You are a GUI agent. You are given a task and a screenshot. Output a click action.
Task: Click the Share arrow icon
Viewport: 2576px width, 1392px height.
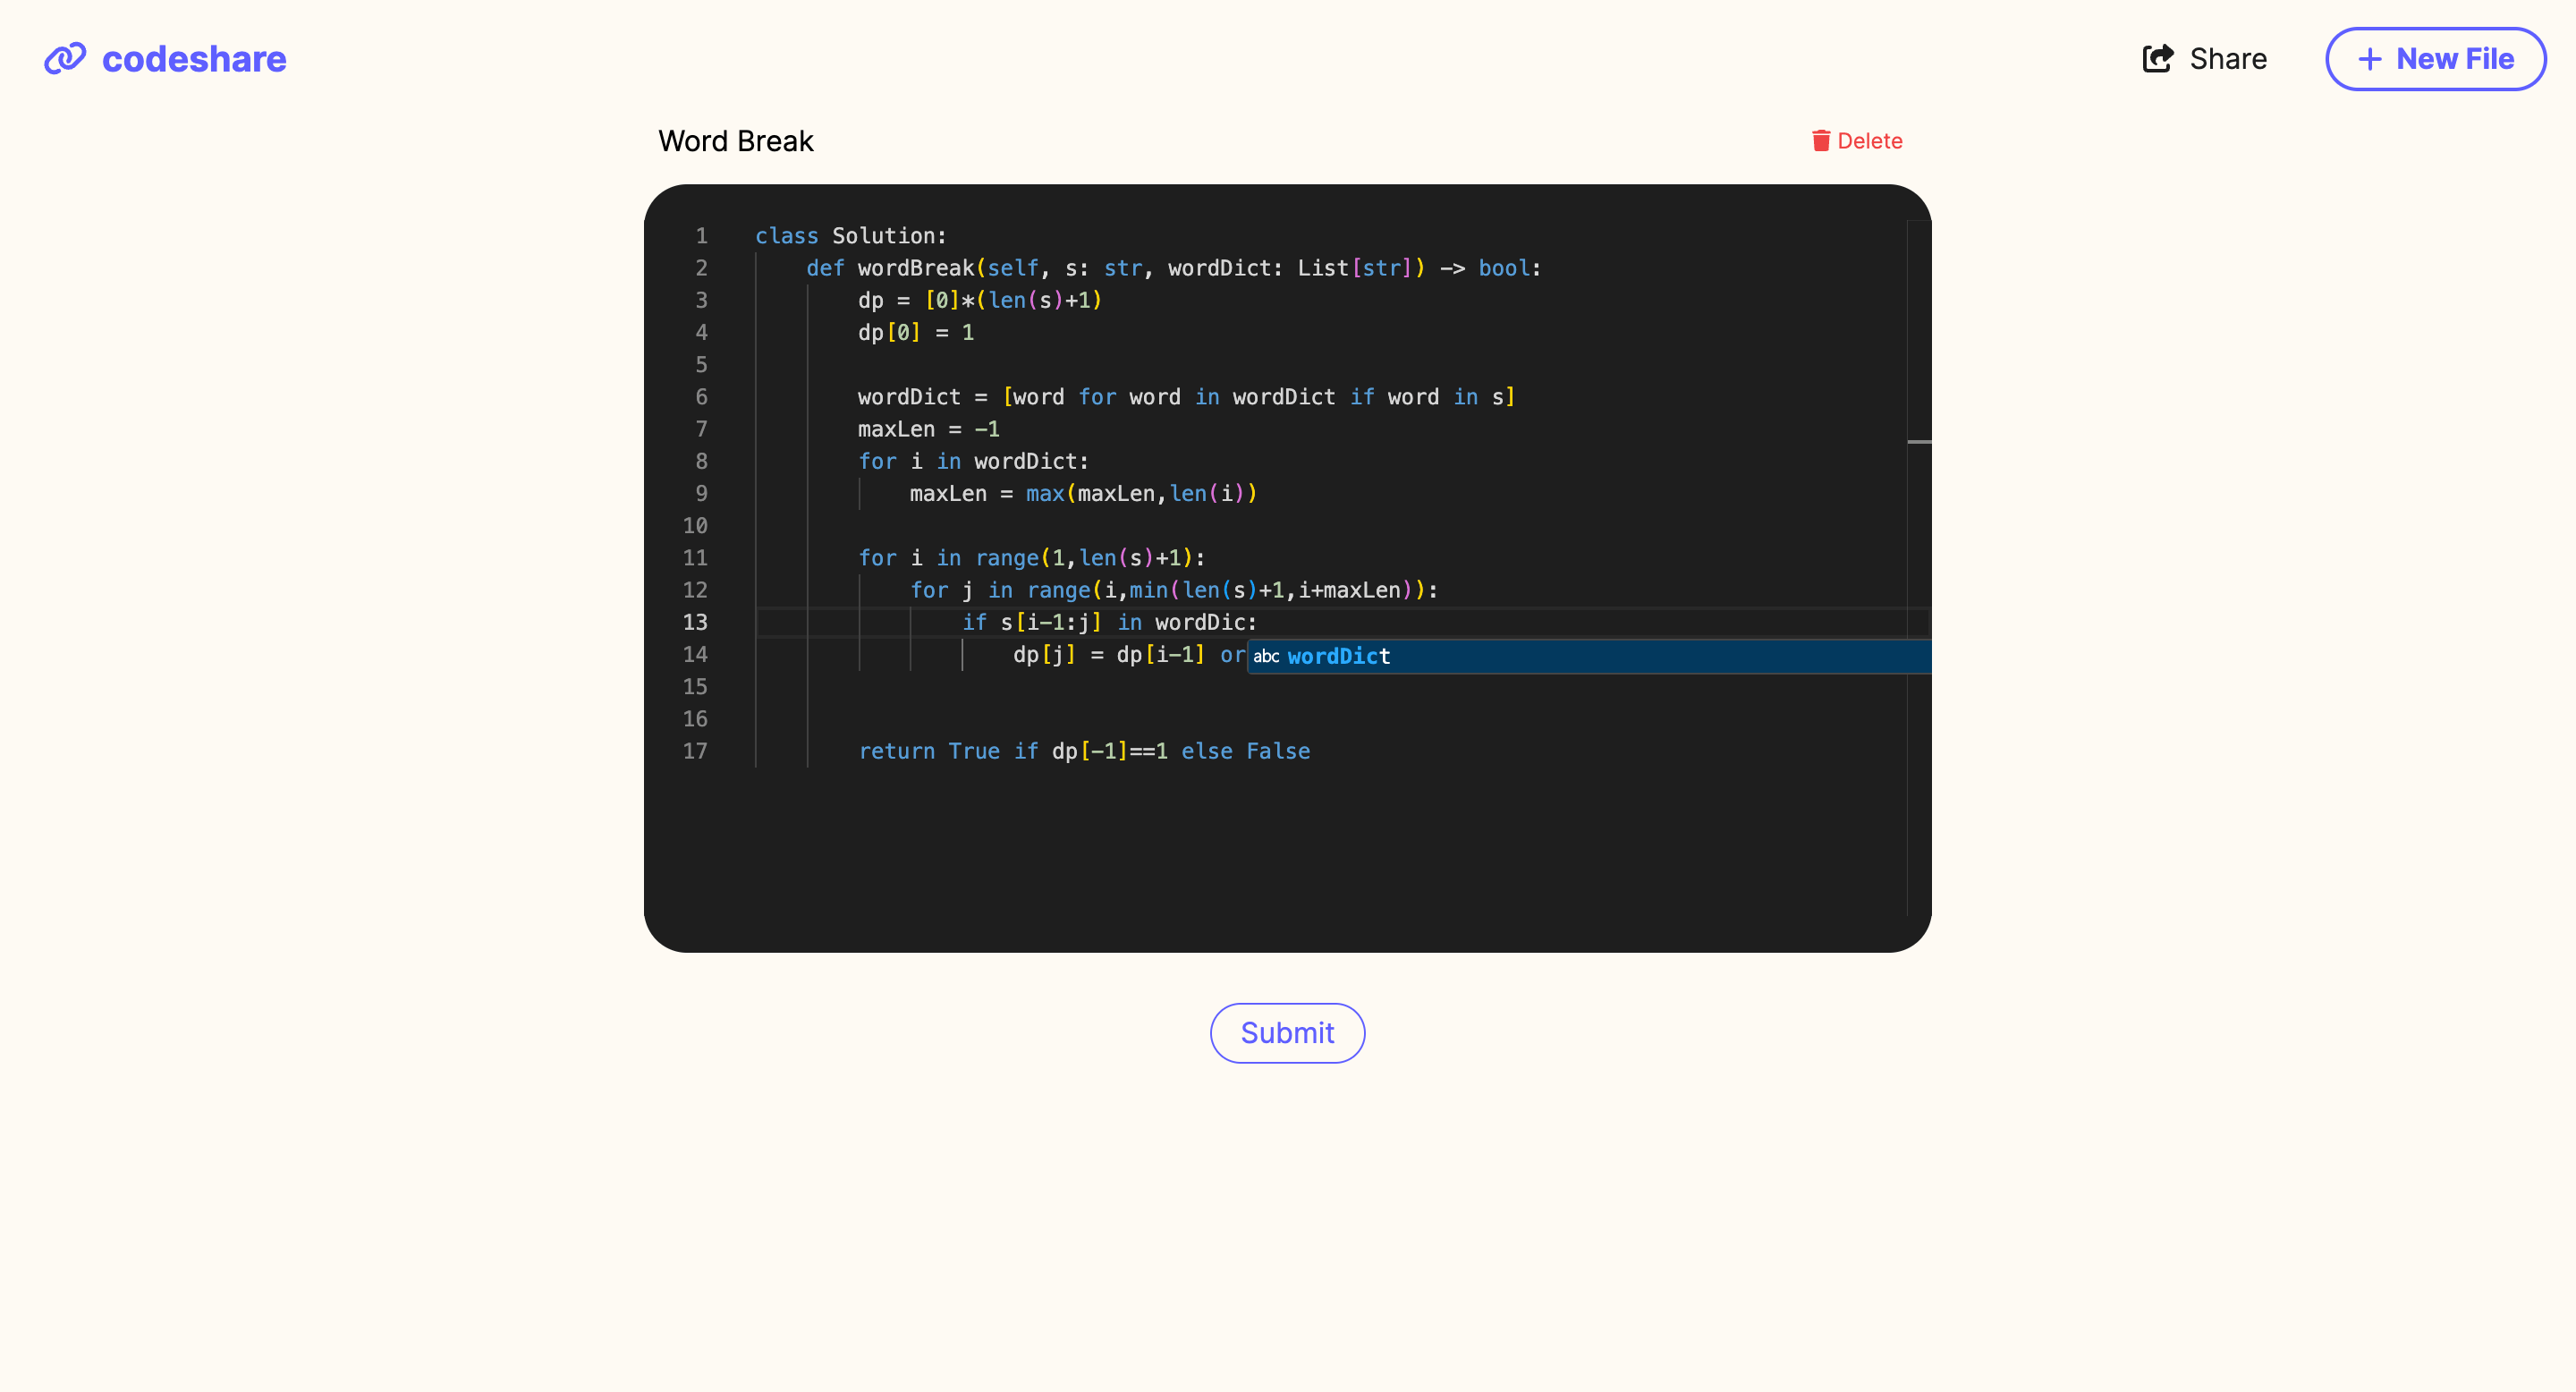coord(2158,59)
